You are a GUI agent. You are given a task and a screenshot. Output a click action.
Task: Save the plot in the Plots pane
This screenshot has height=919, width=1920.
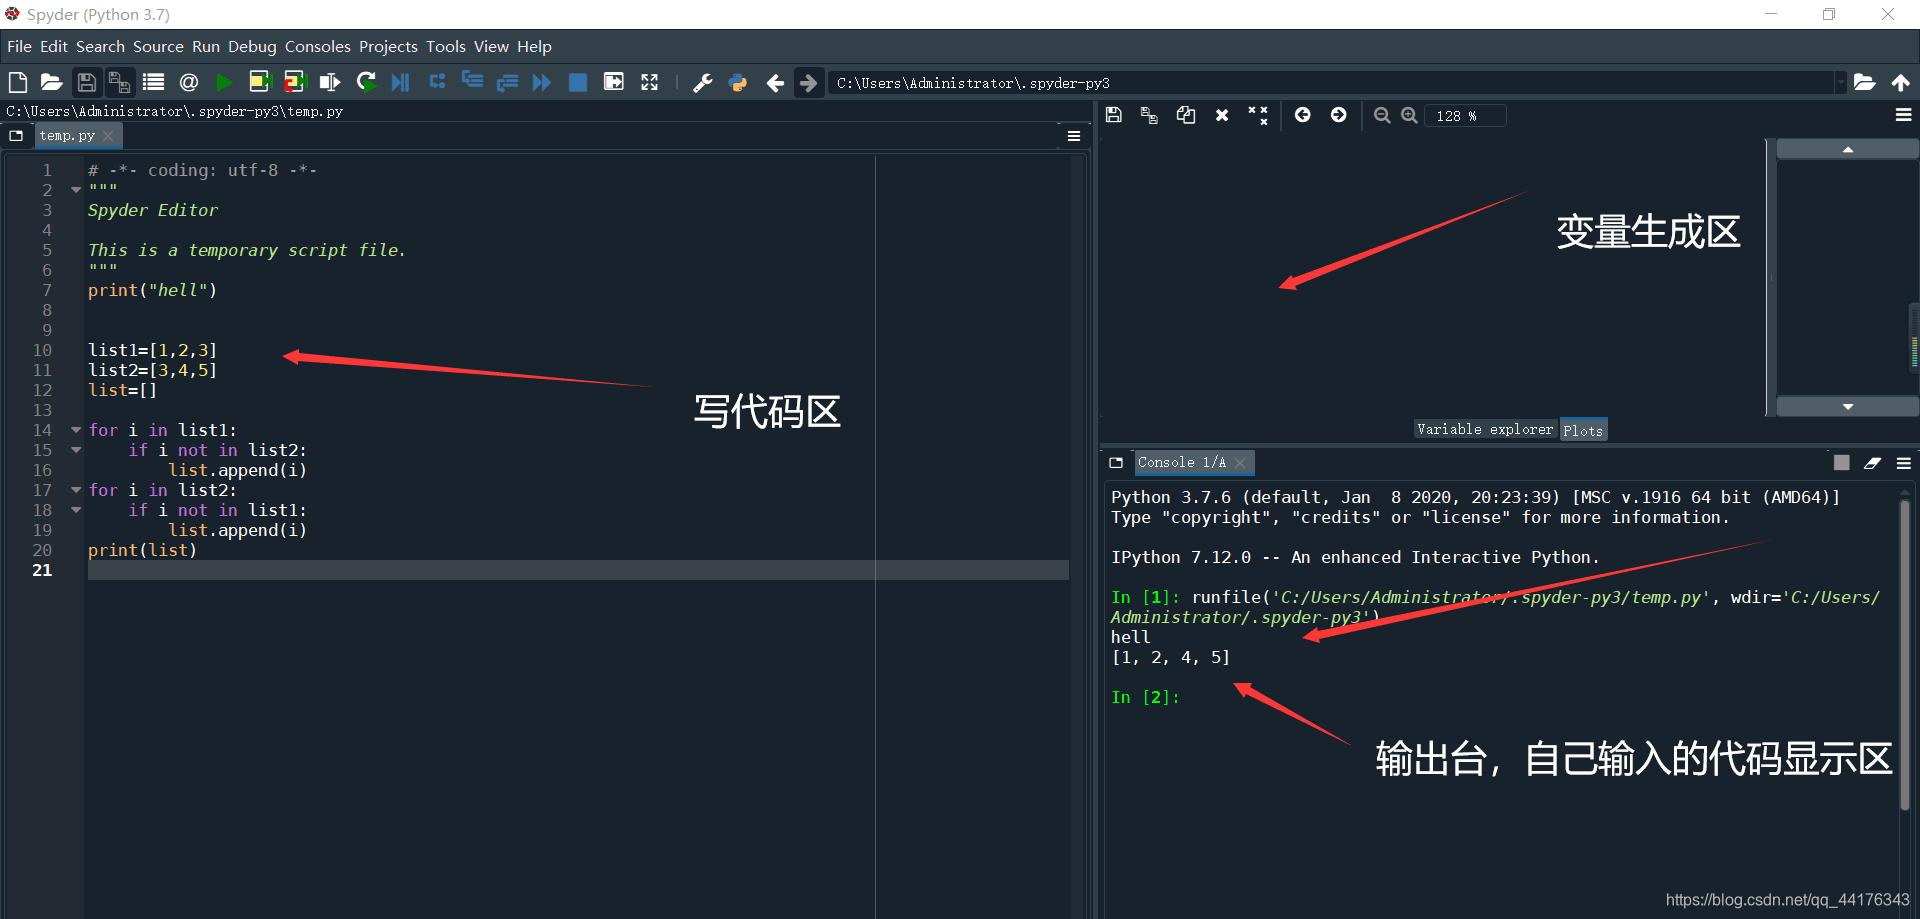[1113, 115]
